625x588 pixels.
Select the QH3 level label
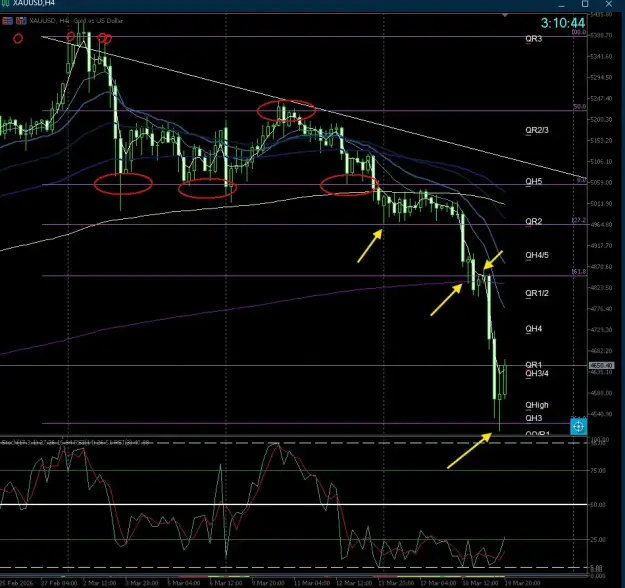click(x=533, y=418)
